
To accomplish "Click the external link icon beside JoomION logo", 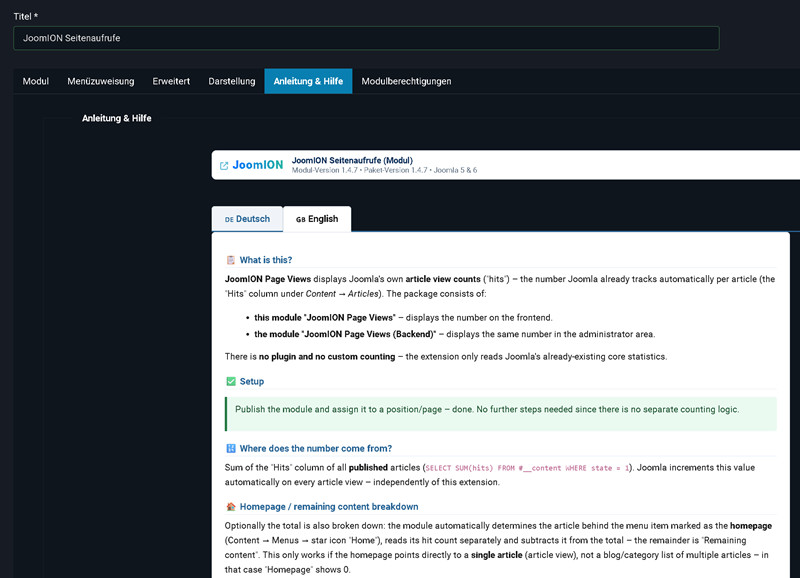I will point(223,165).
